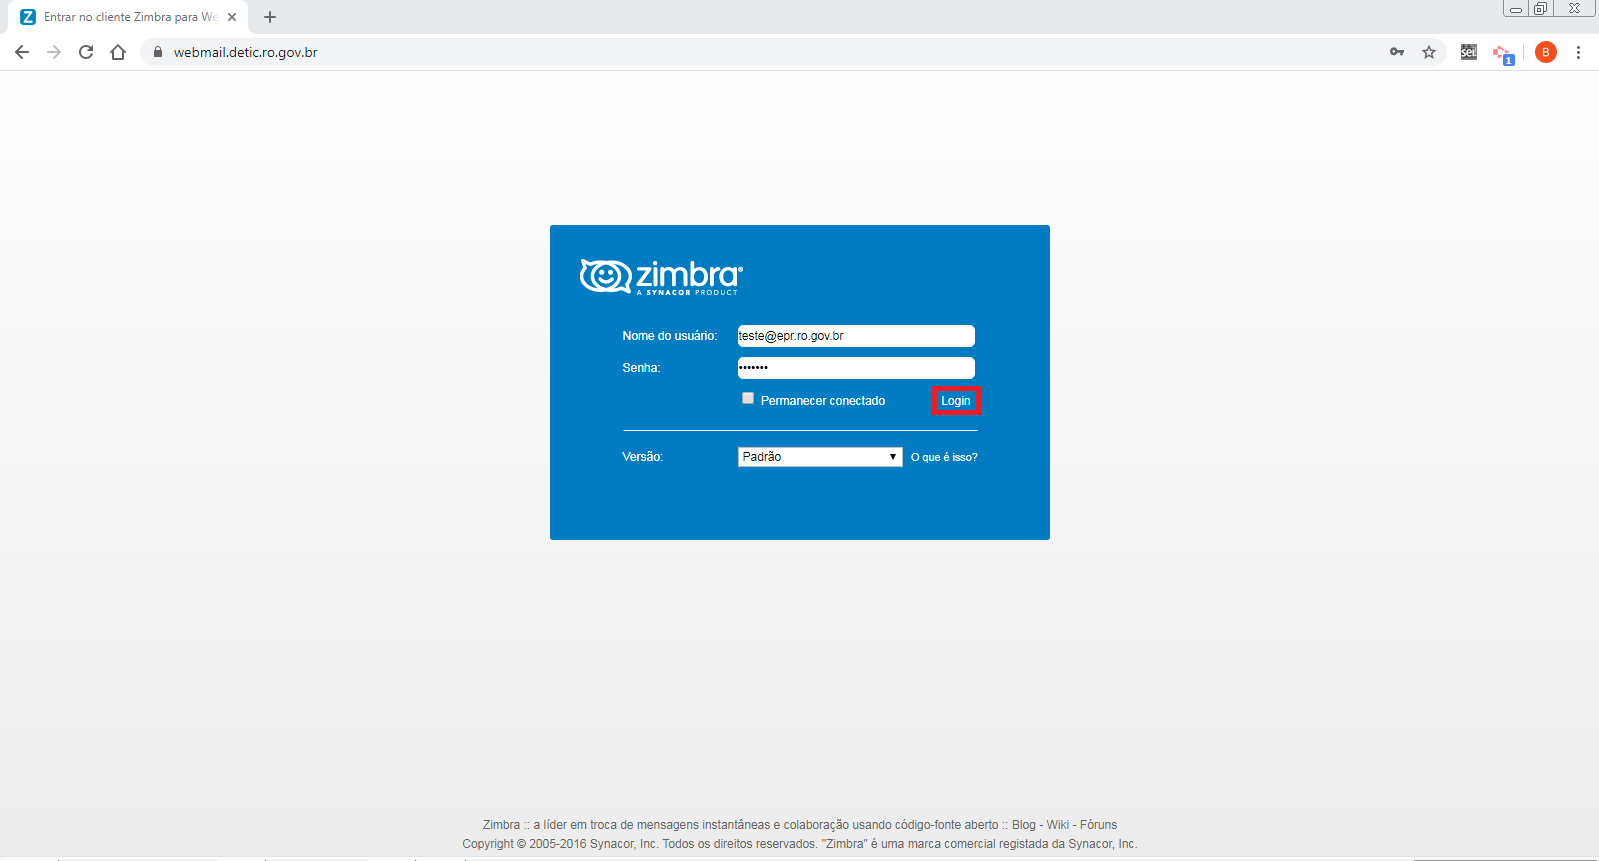Go back with browser back arrow
The image size is (1599, 861).
(22, 52)
